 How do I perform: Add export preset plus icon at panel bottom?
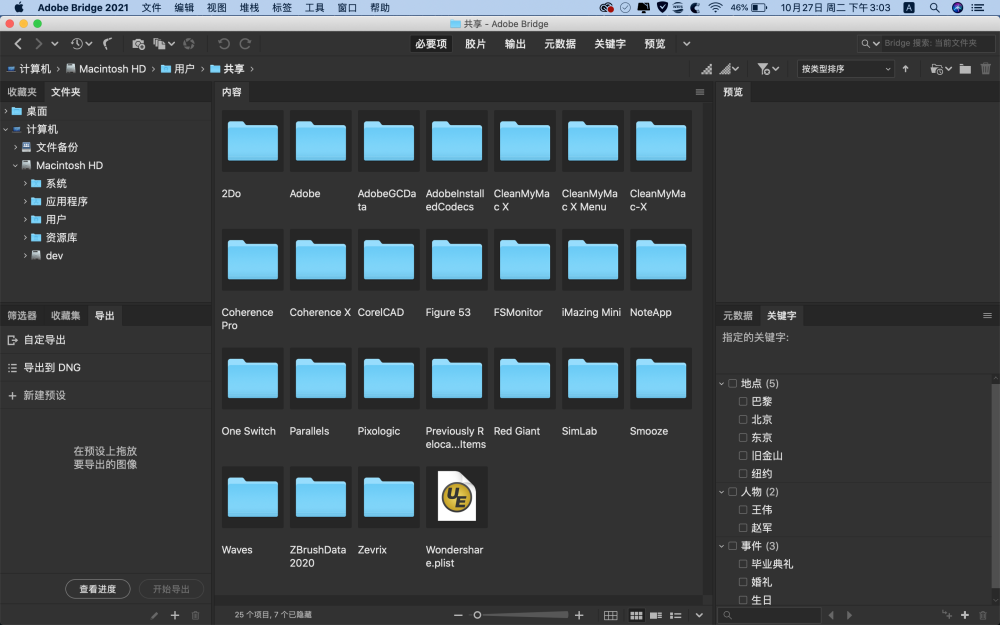tap(175, 615)
